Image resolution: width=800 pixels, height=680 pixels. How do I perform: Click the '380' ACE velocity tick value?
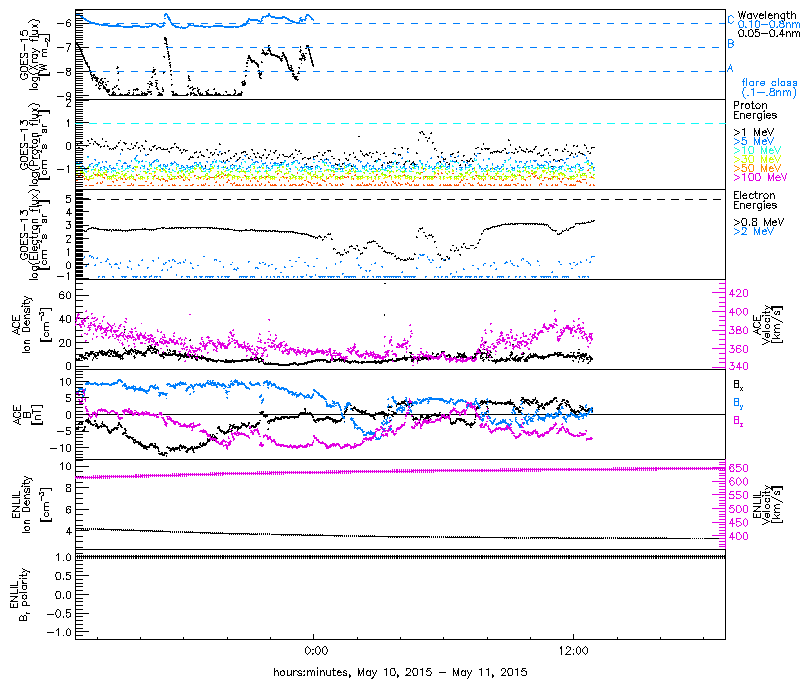tap(739, 330)
